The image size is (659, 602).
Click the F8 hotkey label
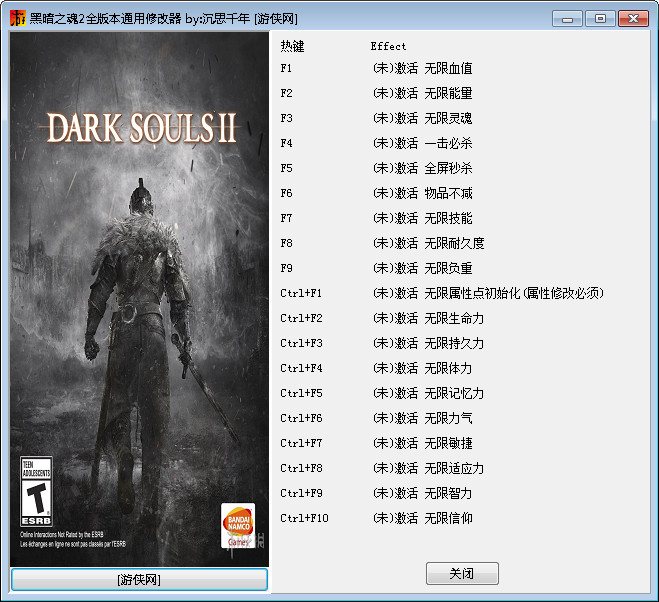[286, 243]
